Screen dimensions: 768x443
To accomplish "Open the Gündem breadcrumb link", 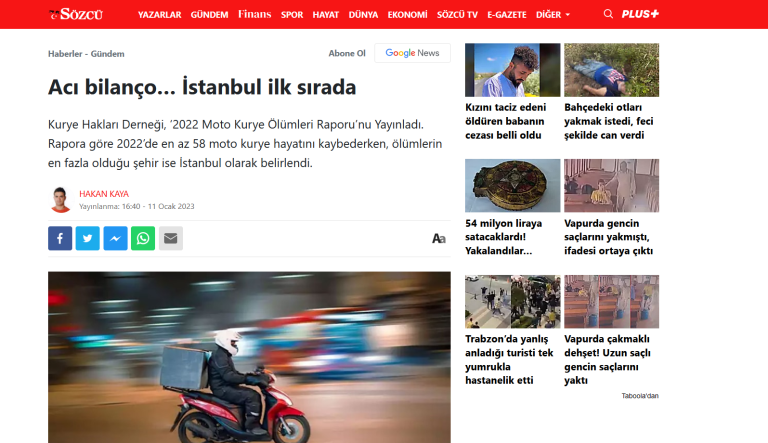I will pyautogui.click(x=107, y=54).
